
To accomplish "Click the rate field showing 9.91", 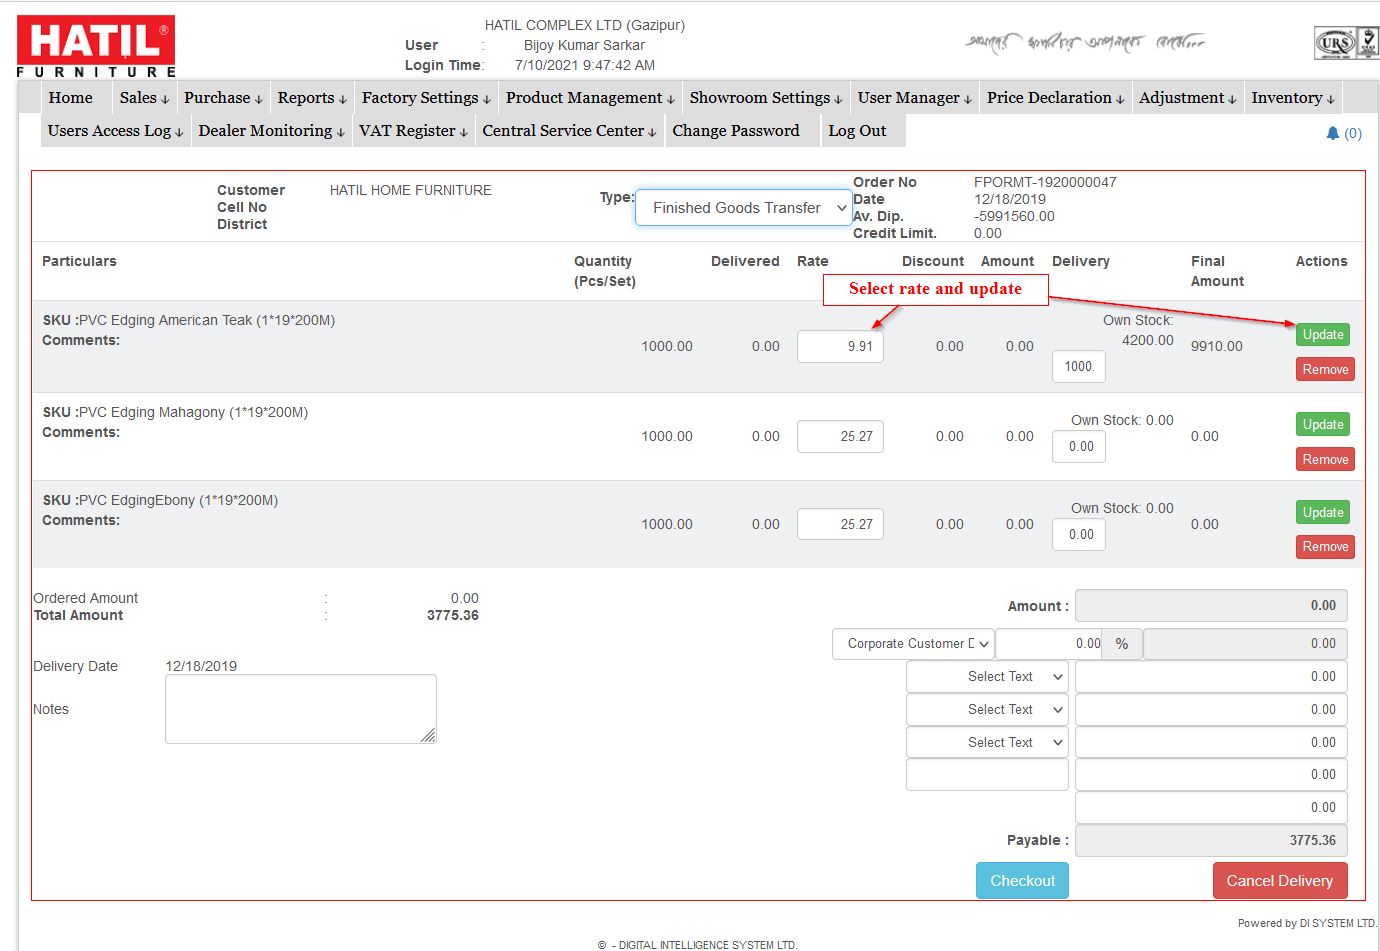I will 840,347.
